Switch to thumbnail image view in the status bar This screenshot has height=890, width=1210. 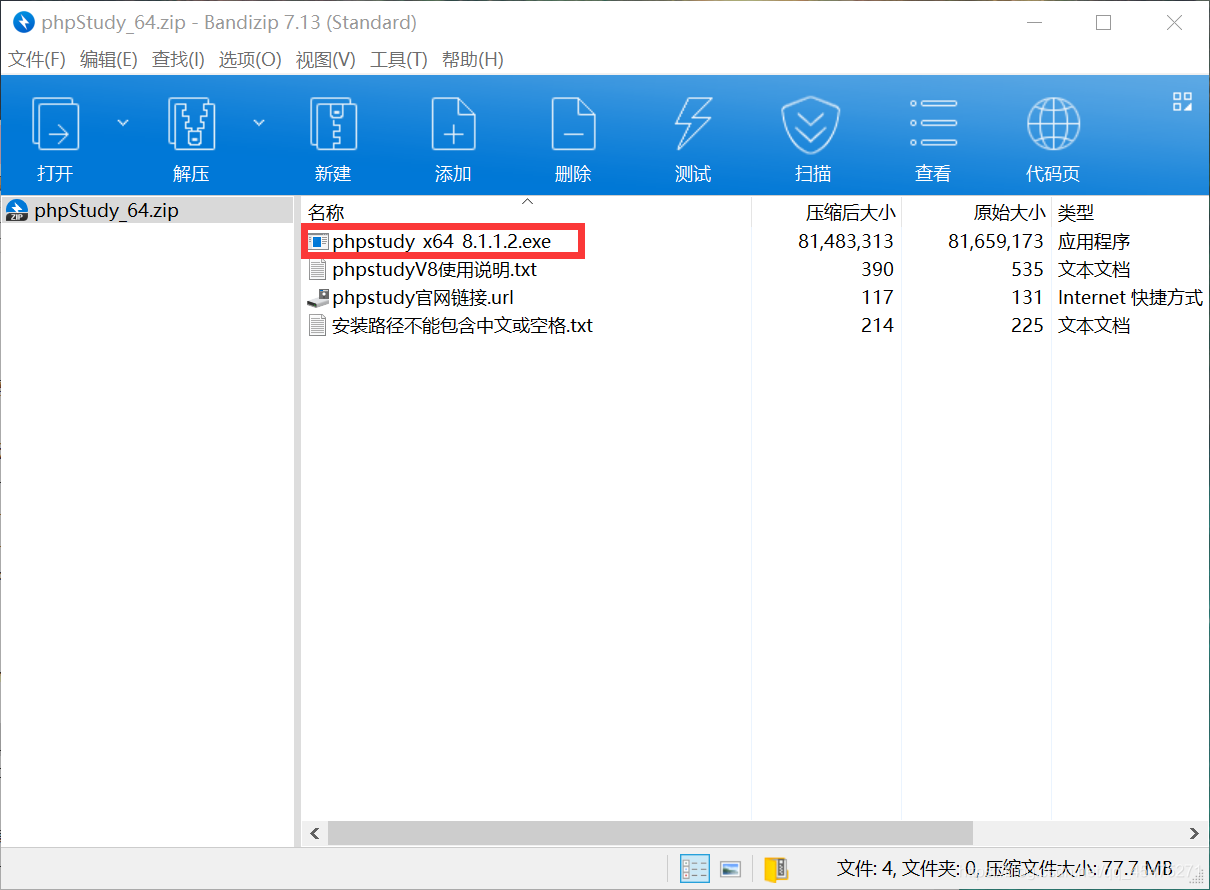[730, 868]
